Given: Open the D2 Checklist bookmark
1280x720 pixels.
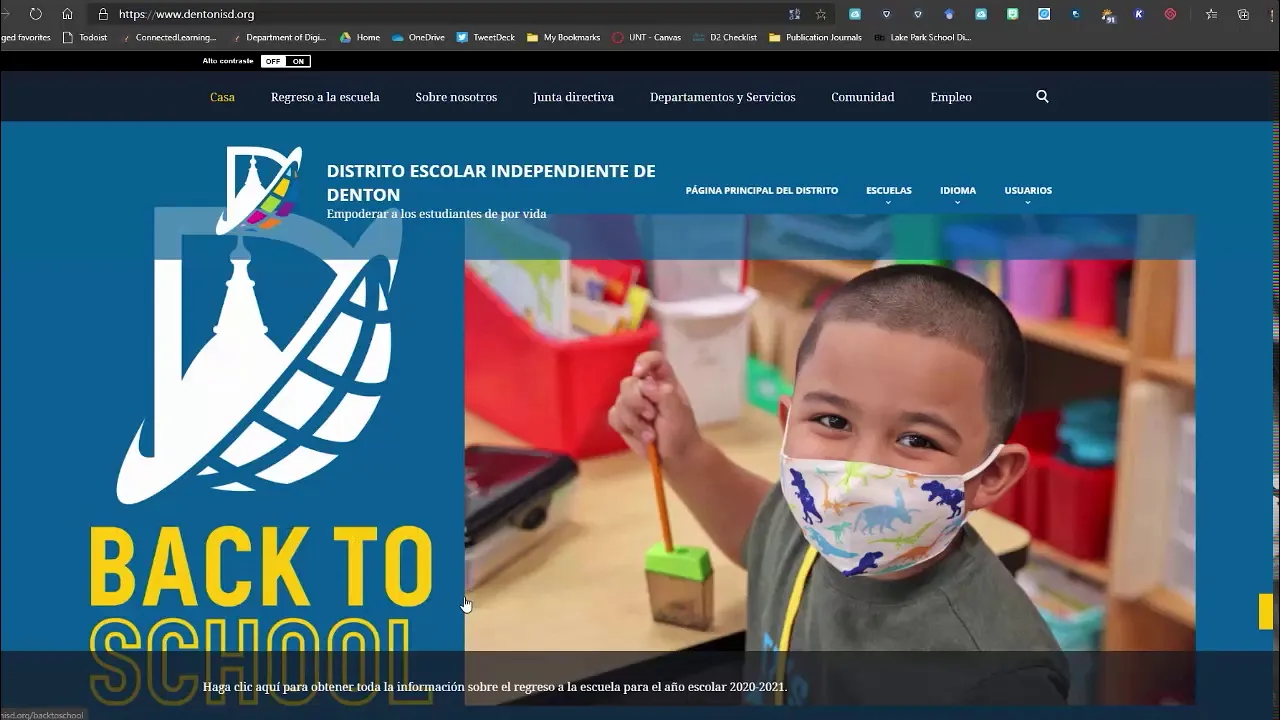Looking at the screenshot, I should [x=725, y=37].
